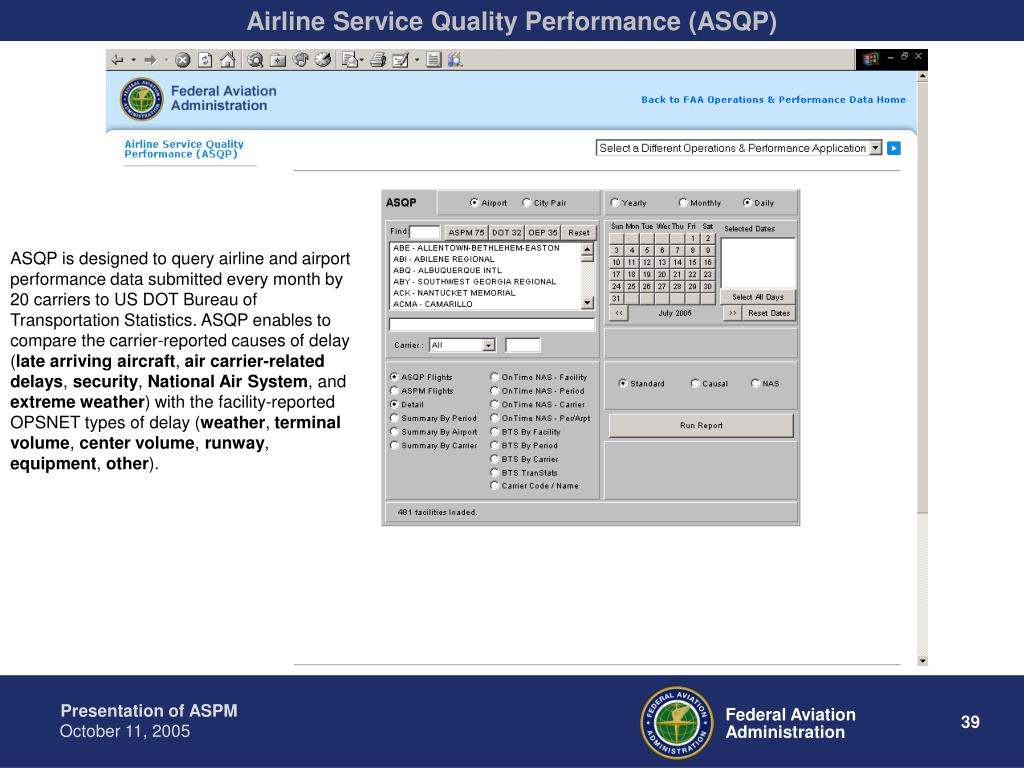Open Back to FAA Operations Data Home link
Viewport: 1024px width, 768px height.
[x=773, y=100]
